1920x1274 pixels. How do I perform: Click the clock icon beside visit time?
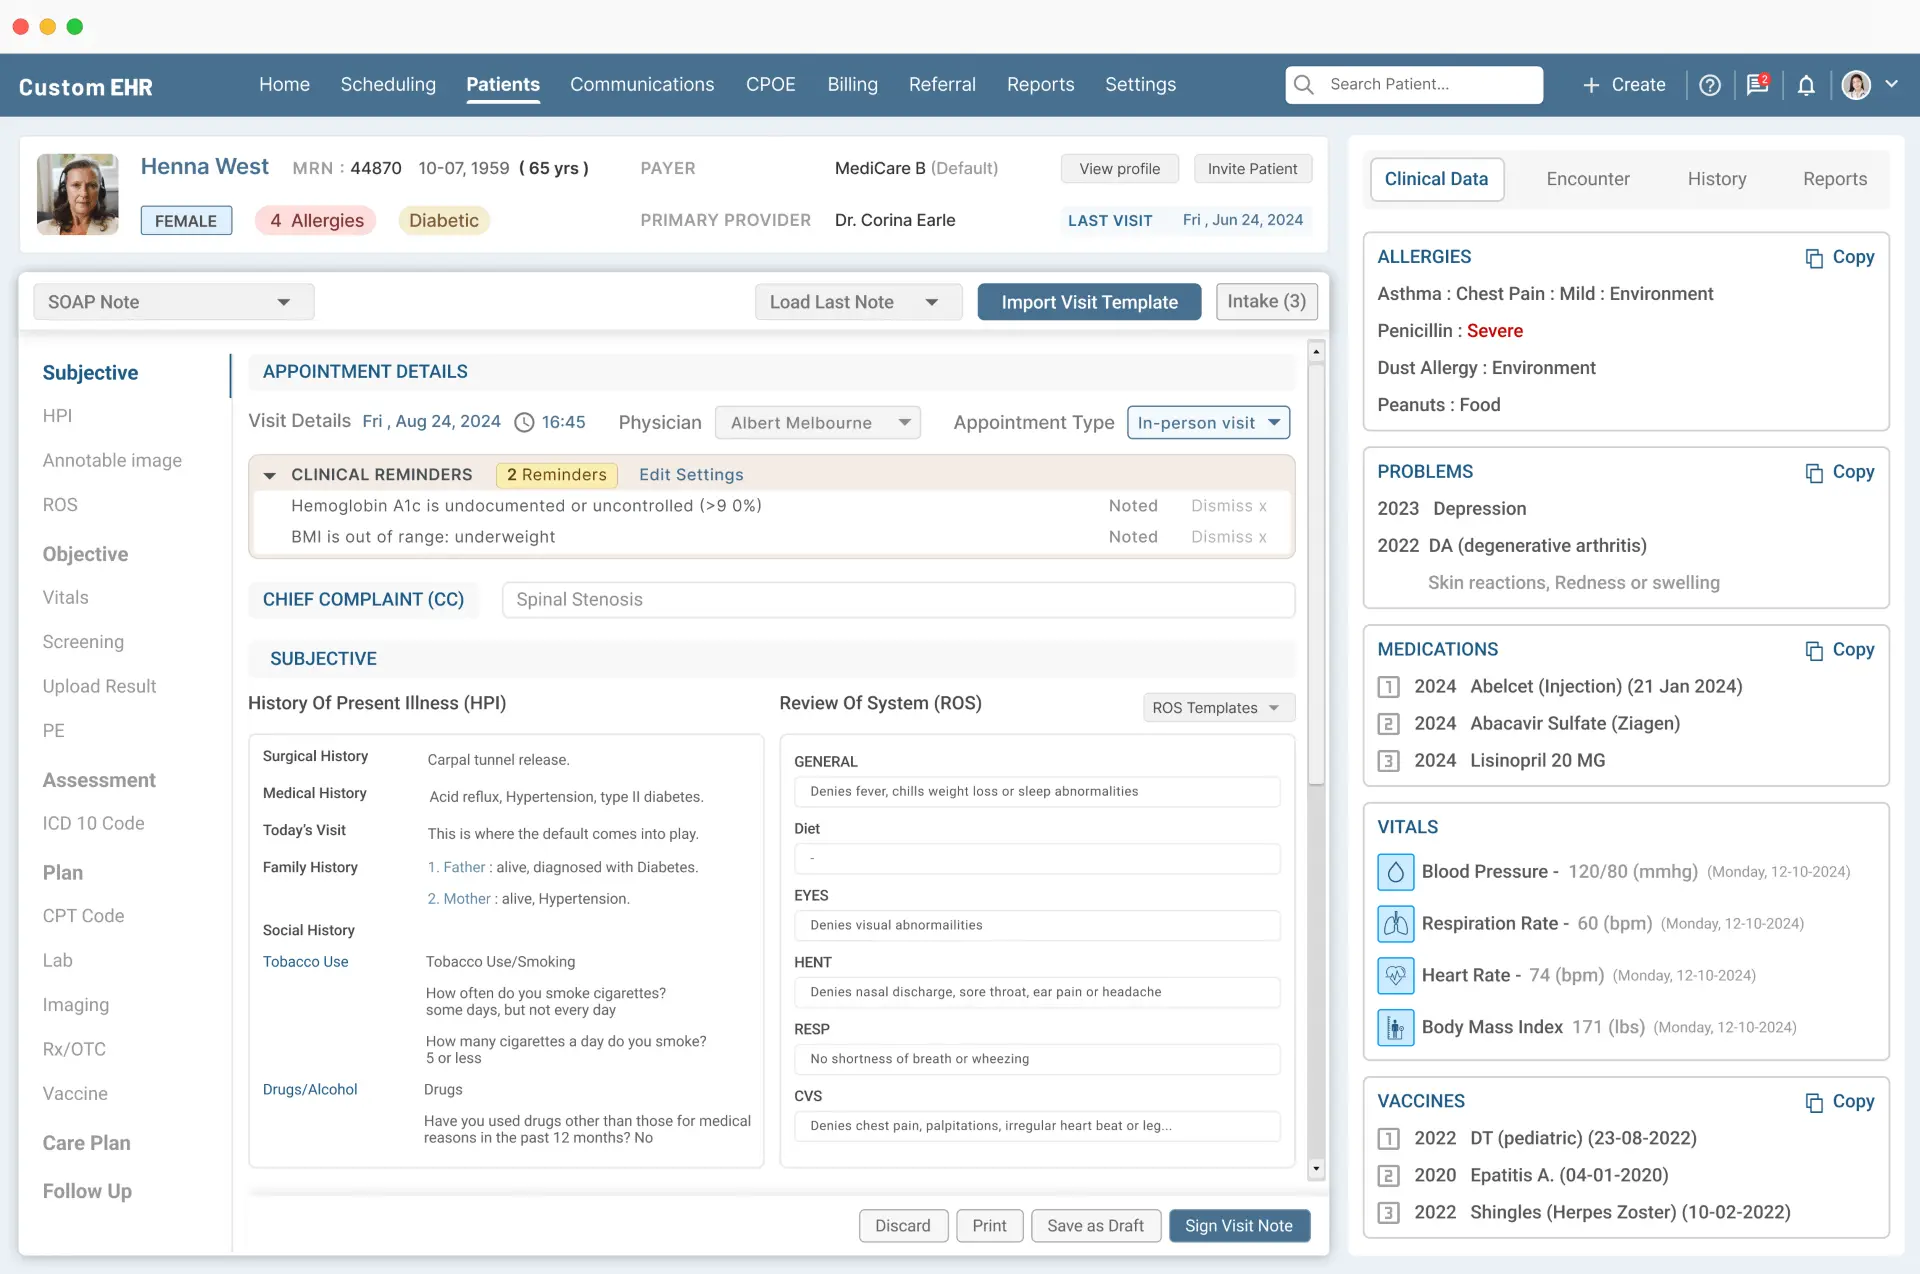click(x=524, y=423)
